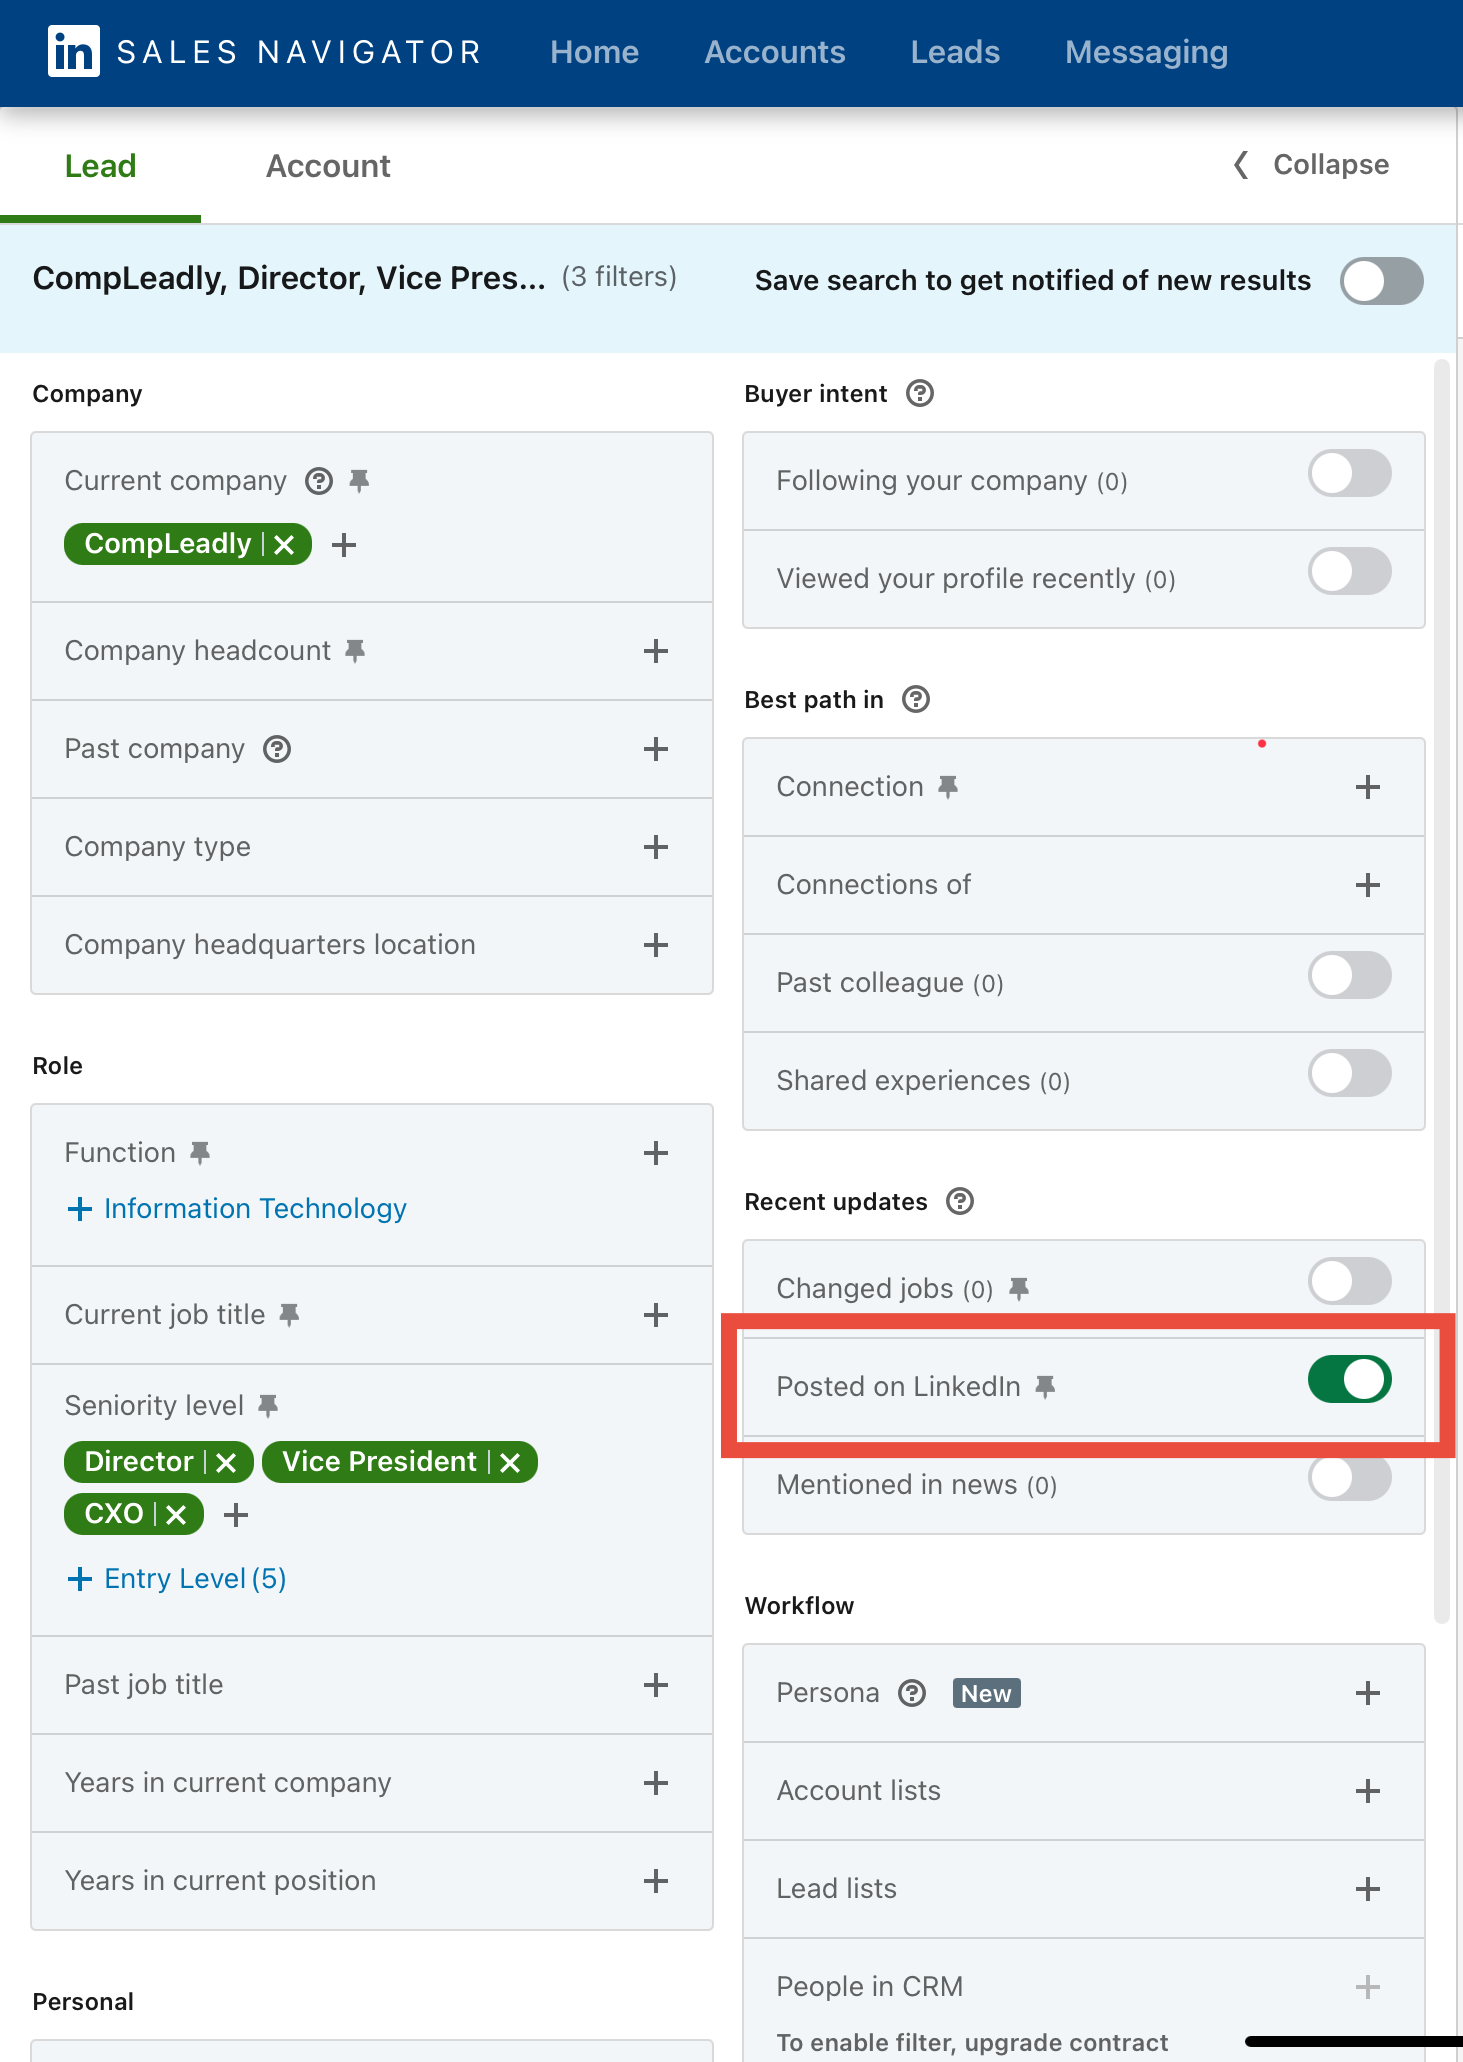The width and height of the screenshot is (1463, 2062).
Task: Collapse the filters panel
Action: 1311,165
